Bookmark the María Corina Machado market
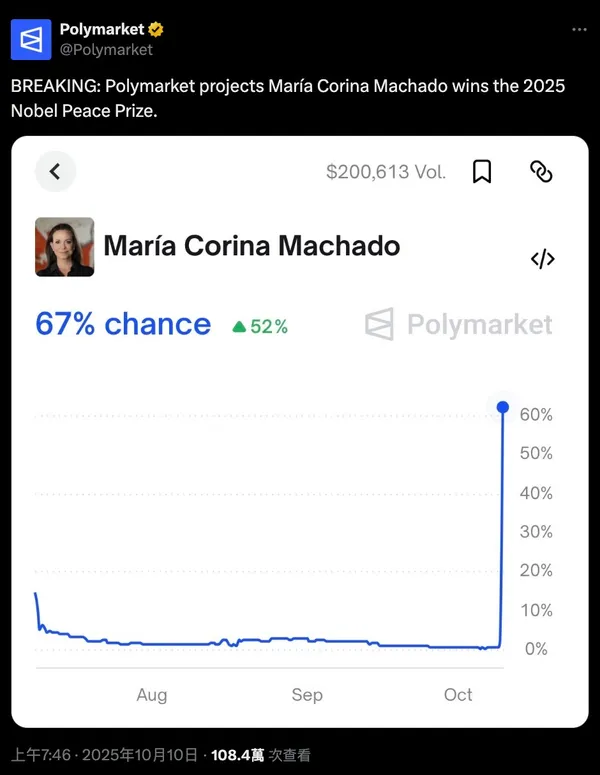 pos(482,172)
